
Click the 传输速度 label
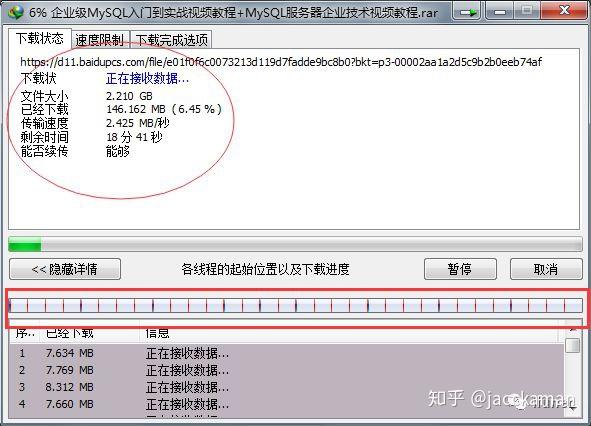pyautogui.click(x=44, y=123)
